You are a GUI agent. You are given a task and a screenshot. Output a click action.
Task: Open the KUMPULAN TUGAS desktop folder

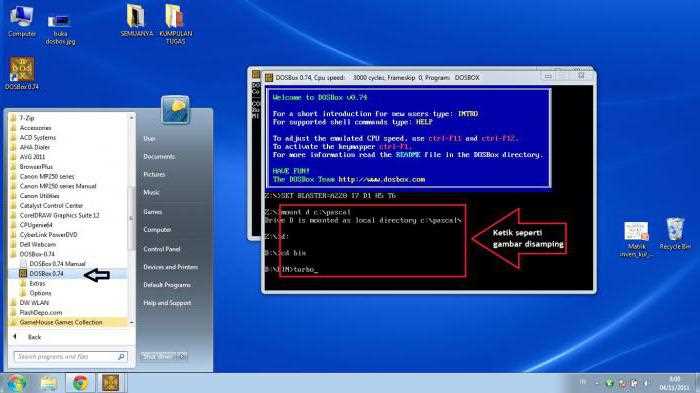tap(175, 25)
